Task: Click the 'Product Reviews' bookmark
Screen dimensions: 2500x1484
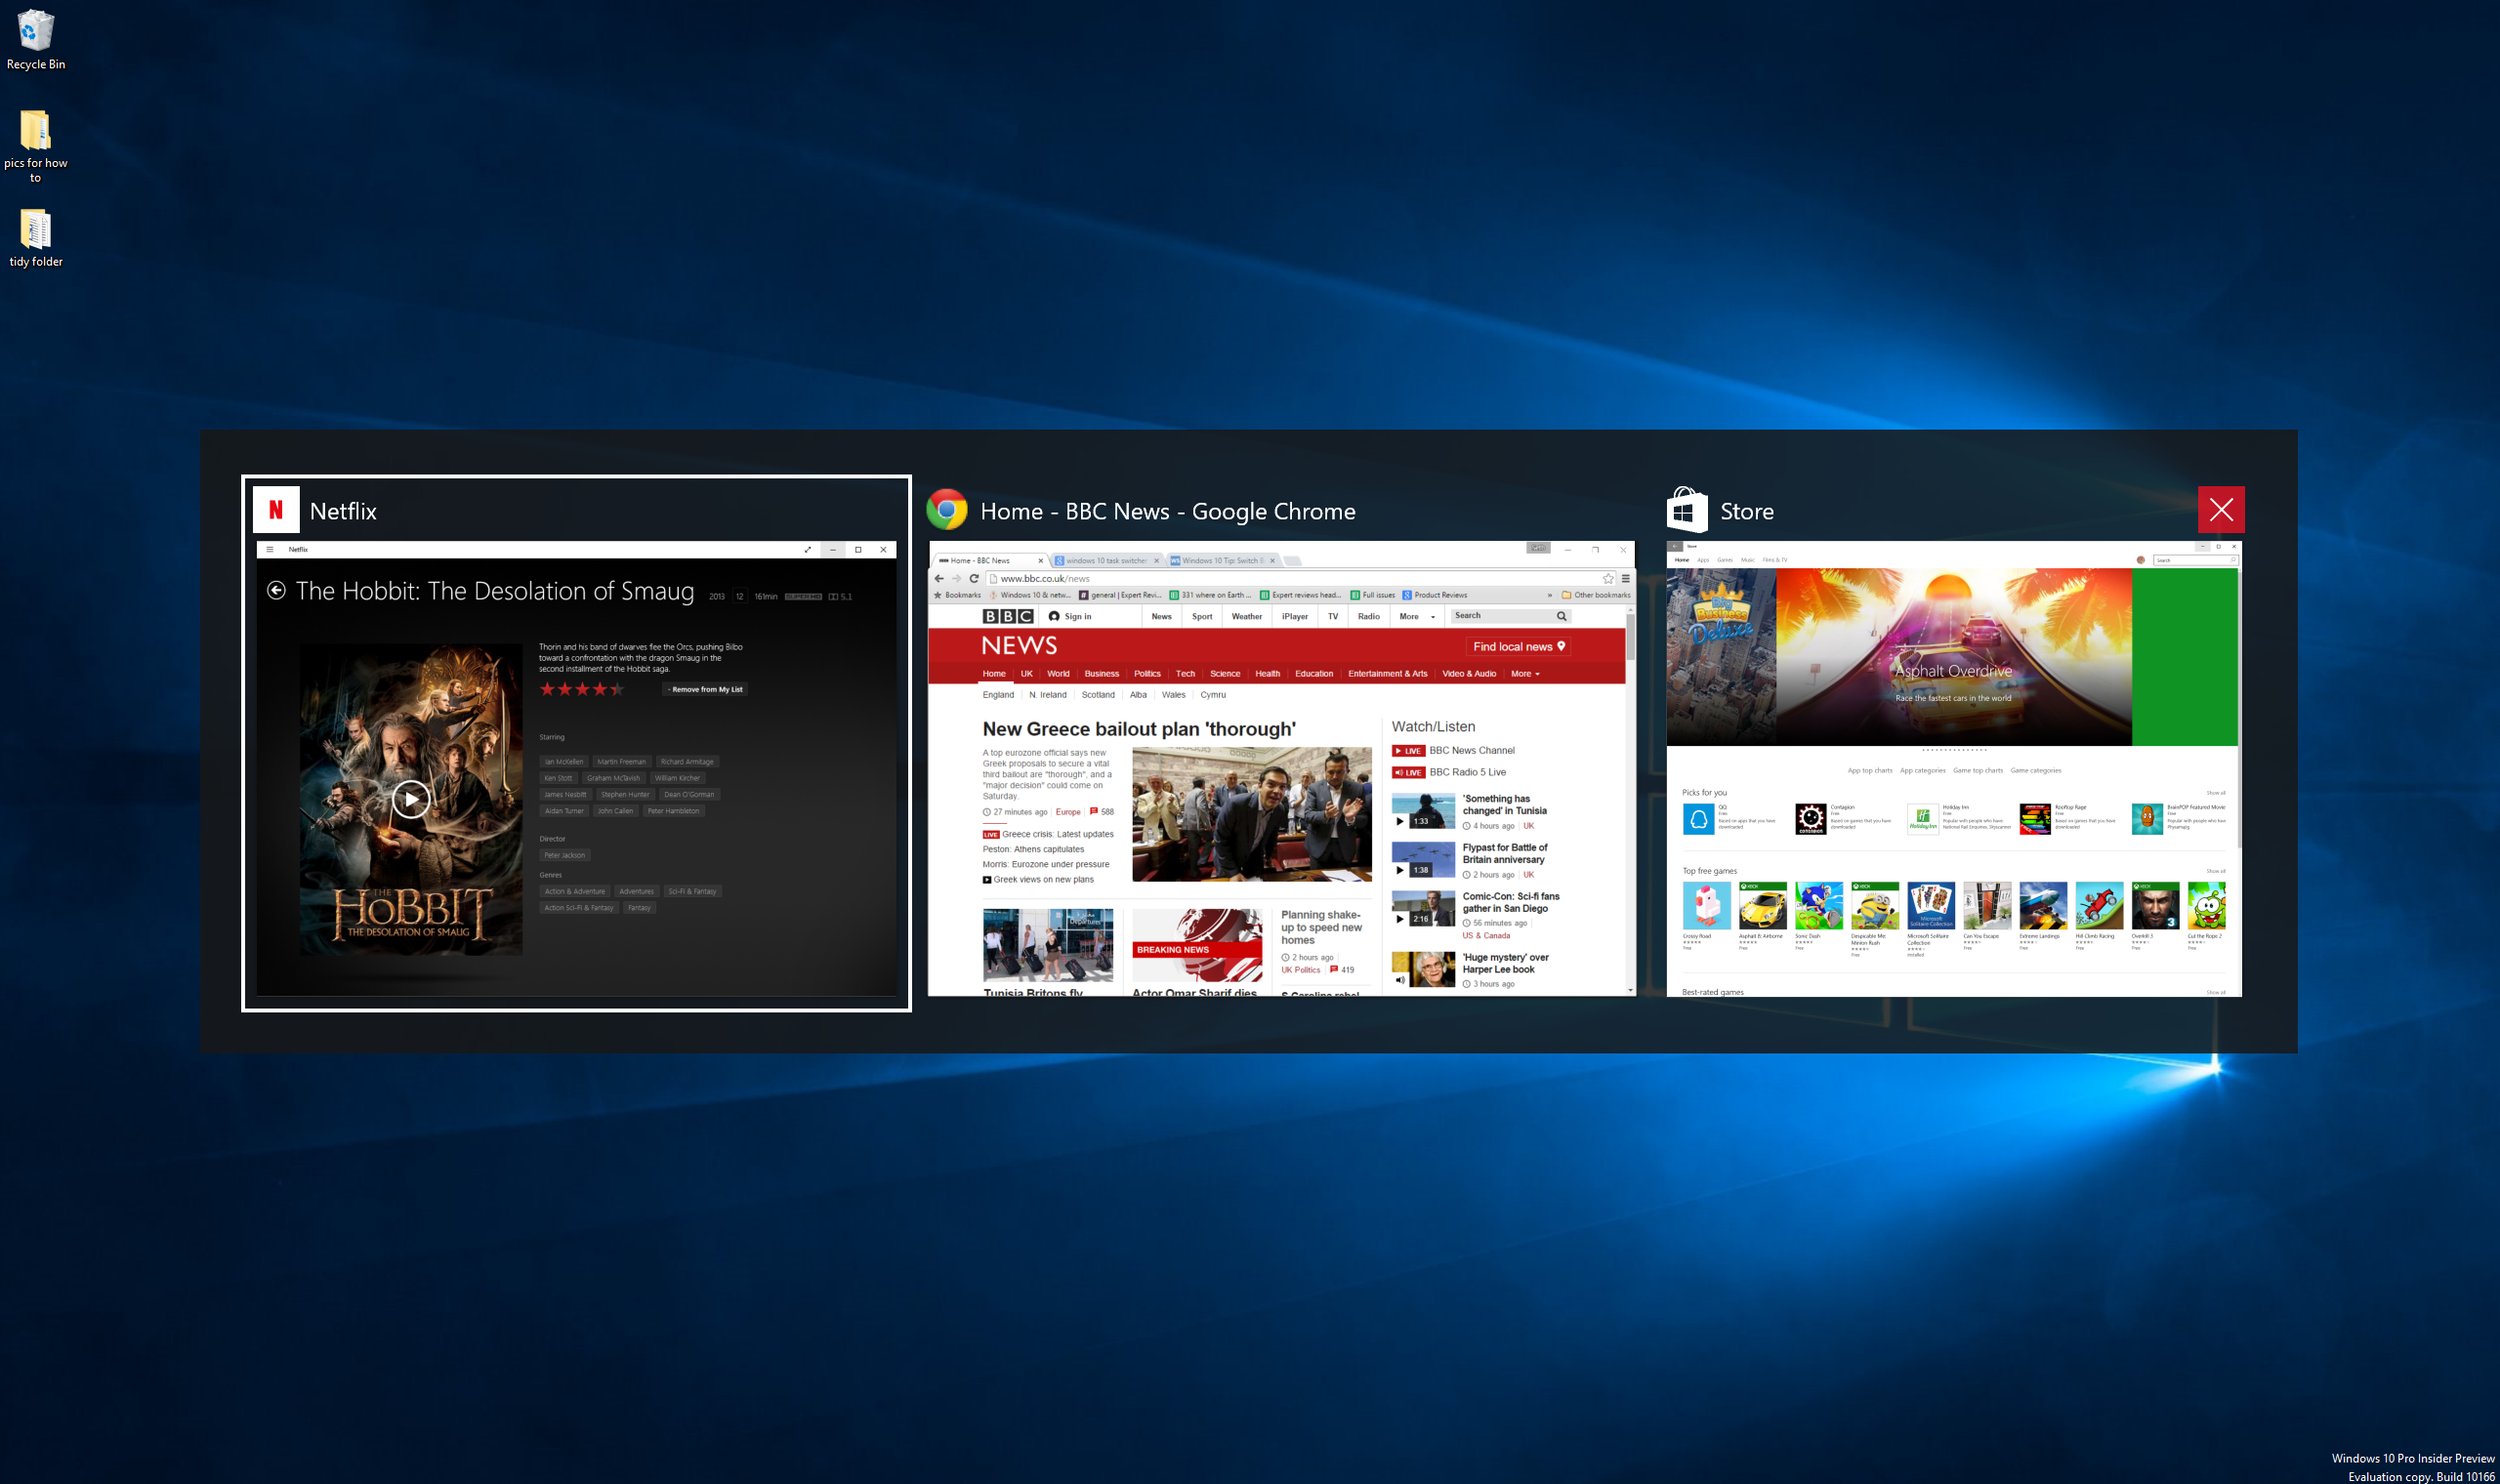Action: pos(1434,595)
